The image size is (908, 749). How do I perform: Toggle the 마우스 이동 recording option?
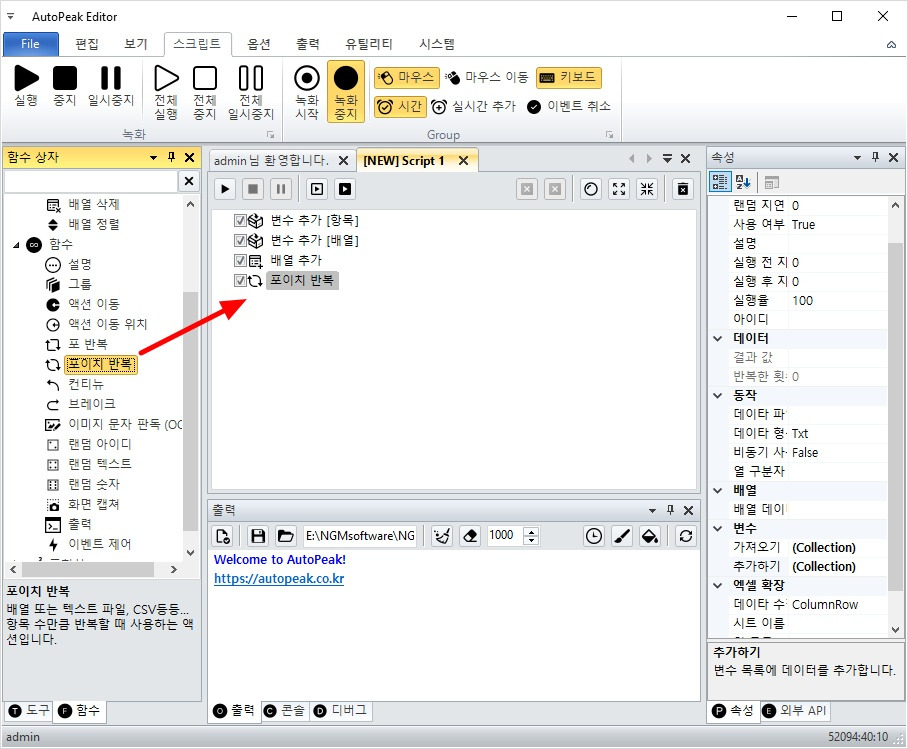(487, 77)
